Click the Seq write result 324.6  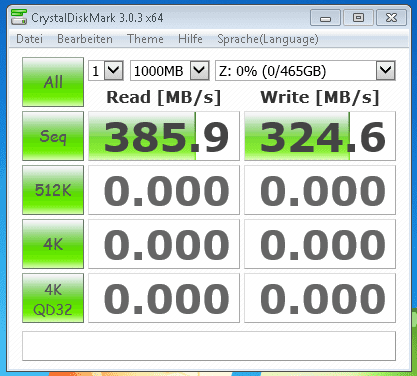tap(320, 136)
